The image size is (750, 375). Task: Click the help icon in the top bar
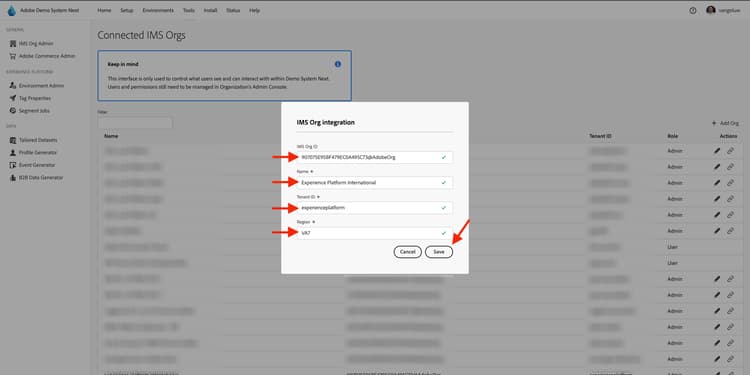(693, 11)
